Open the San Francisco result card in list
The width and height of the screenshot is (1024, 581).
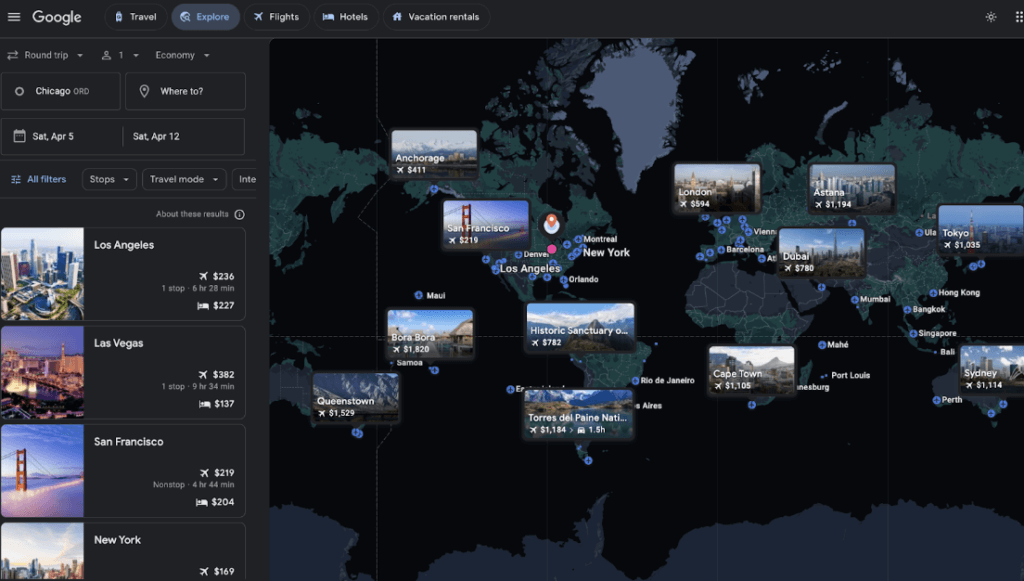click(123, 471)
